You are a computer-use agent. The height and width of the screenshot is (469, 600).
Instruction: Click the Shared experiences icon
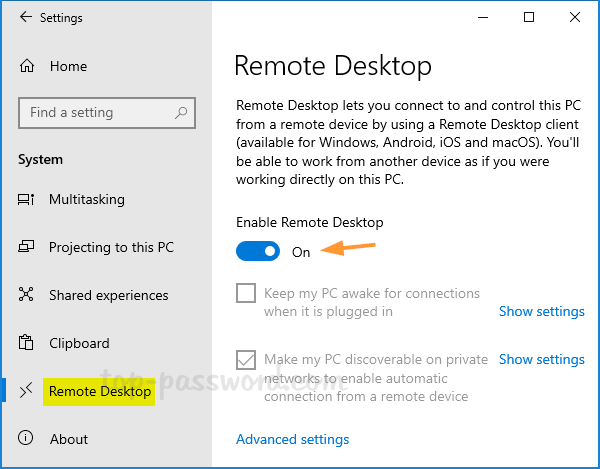pos(27,296)
